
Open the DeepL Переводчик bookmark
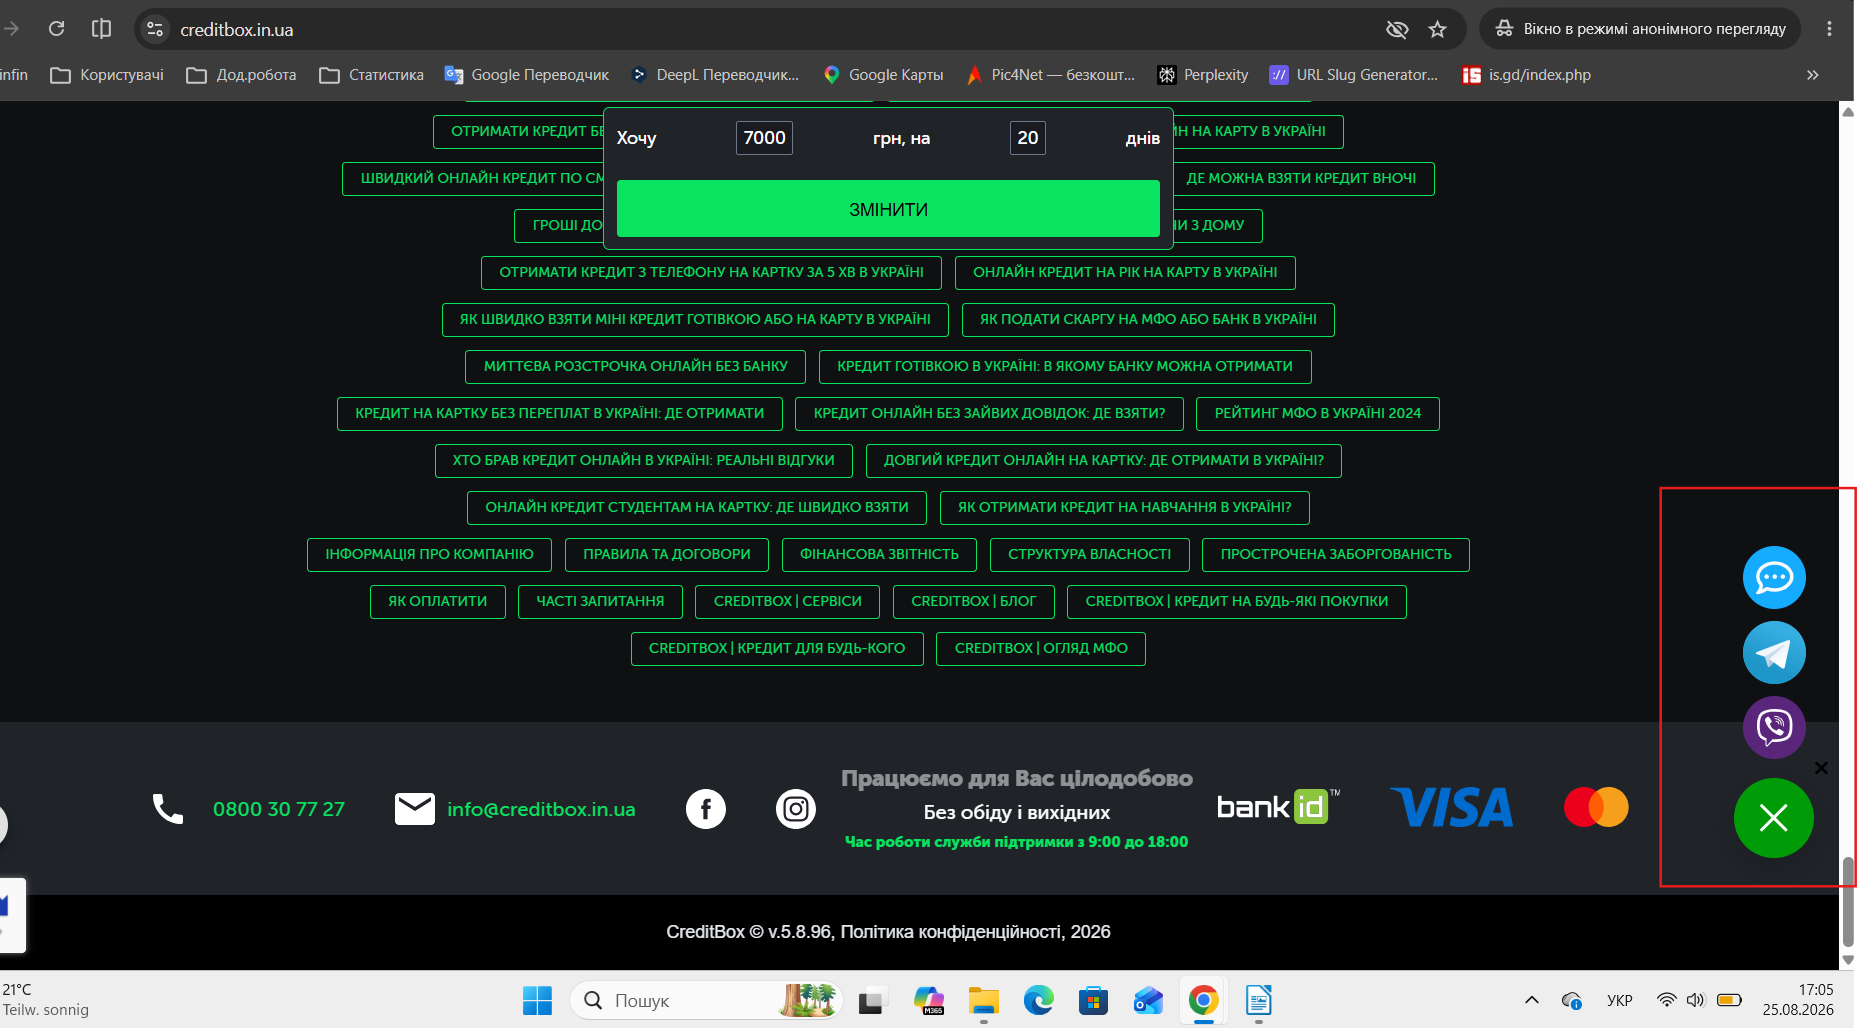click(715, 75)
